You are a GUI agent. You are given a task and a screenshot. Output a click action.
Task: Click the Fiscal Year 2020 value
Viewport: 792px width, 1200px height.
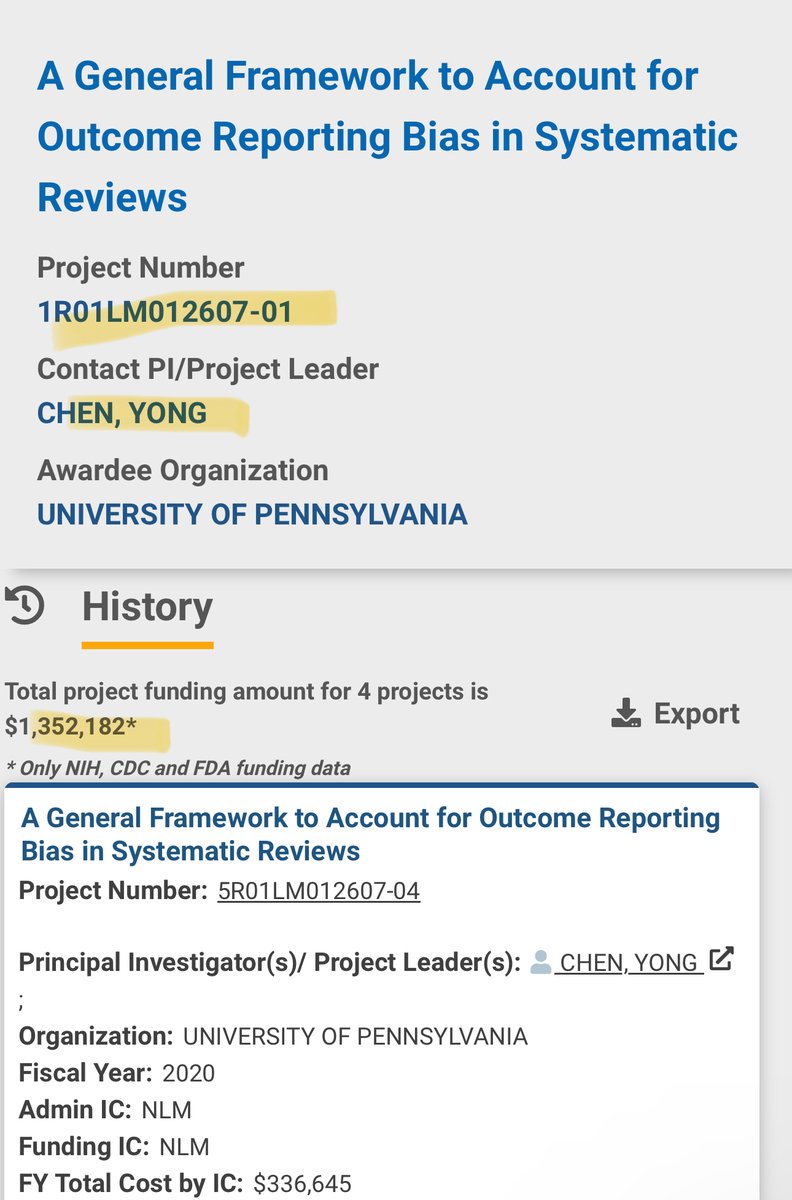[186, 1073]
